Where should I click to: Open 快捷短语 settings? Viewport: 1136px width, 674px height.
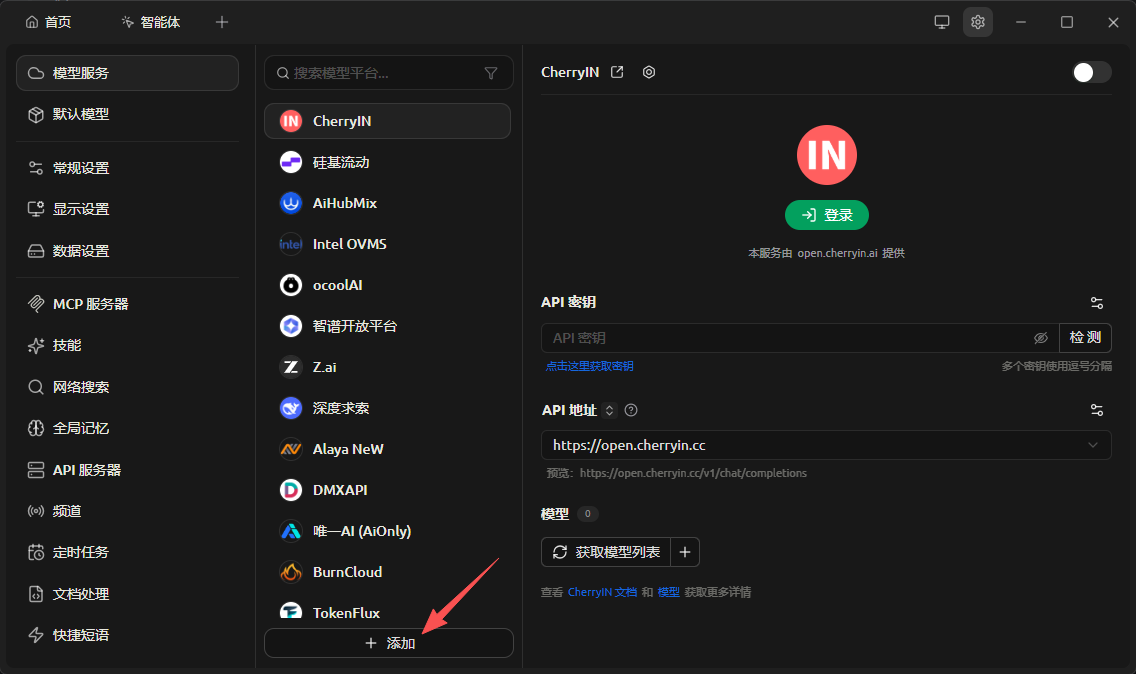coord(128,636)
